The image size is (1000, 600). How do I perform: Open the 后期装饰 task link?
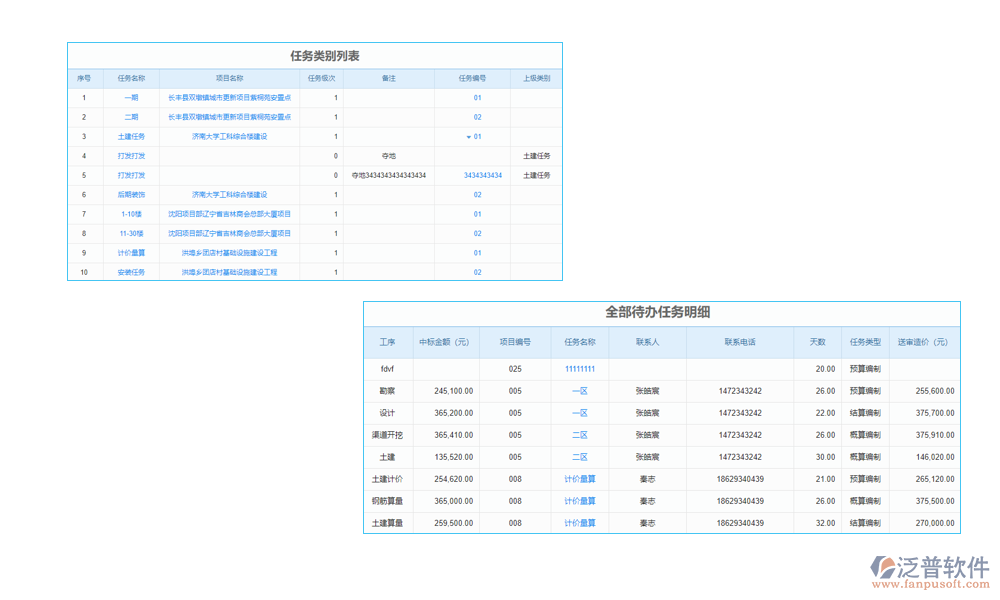point(131,195)
